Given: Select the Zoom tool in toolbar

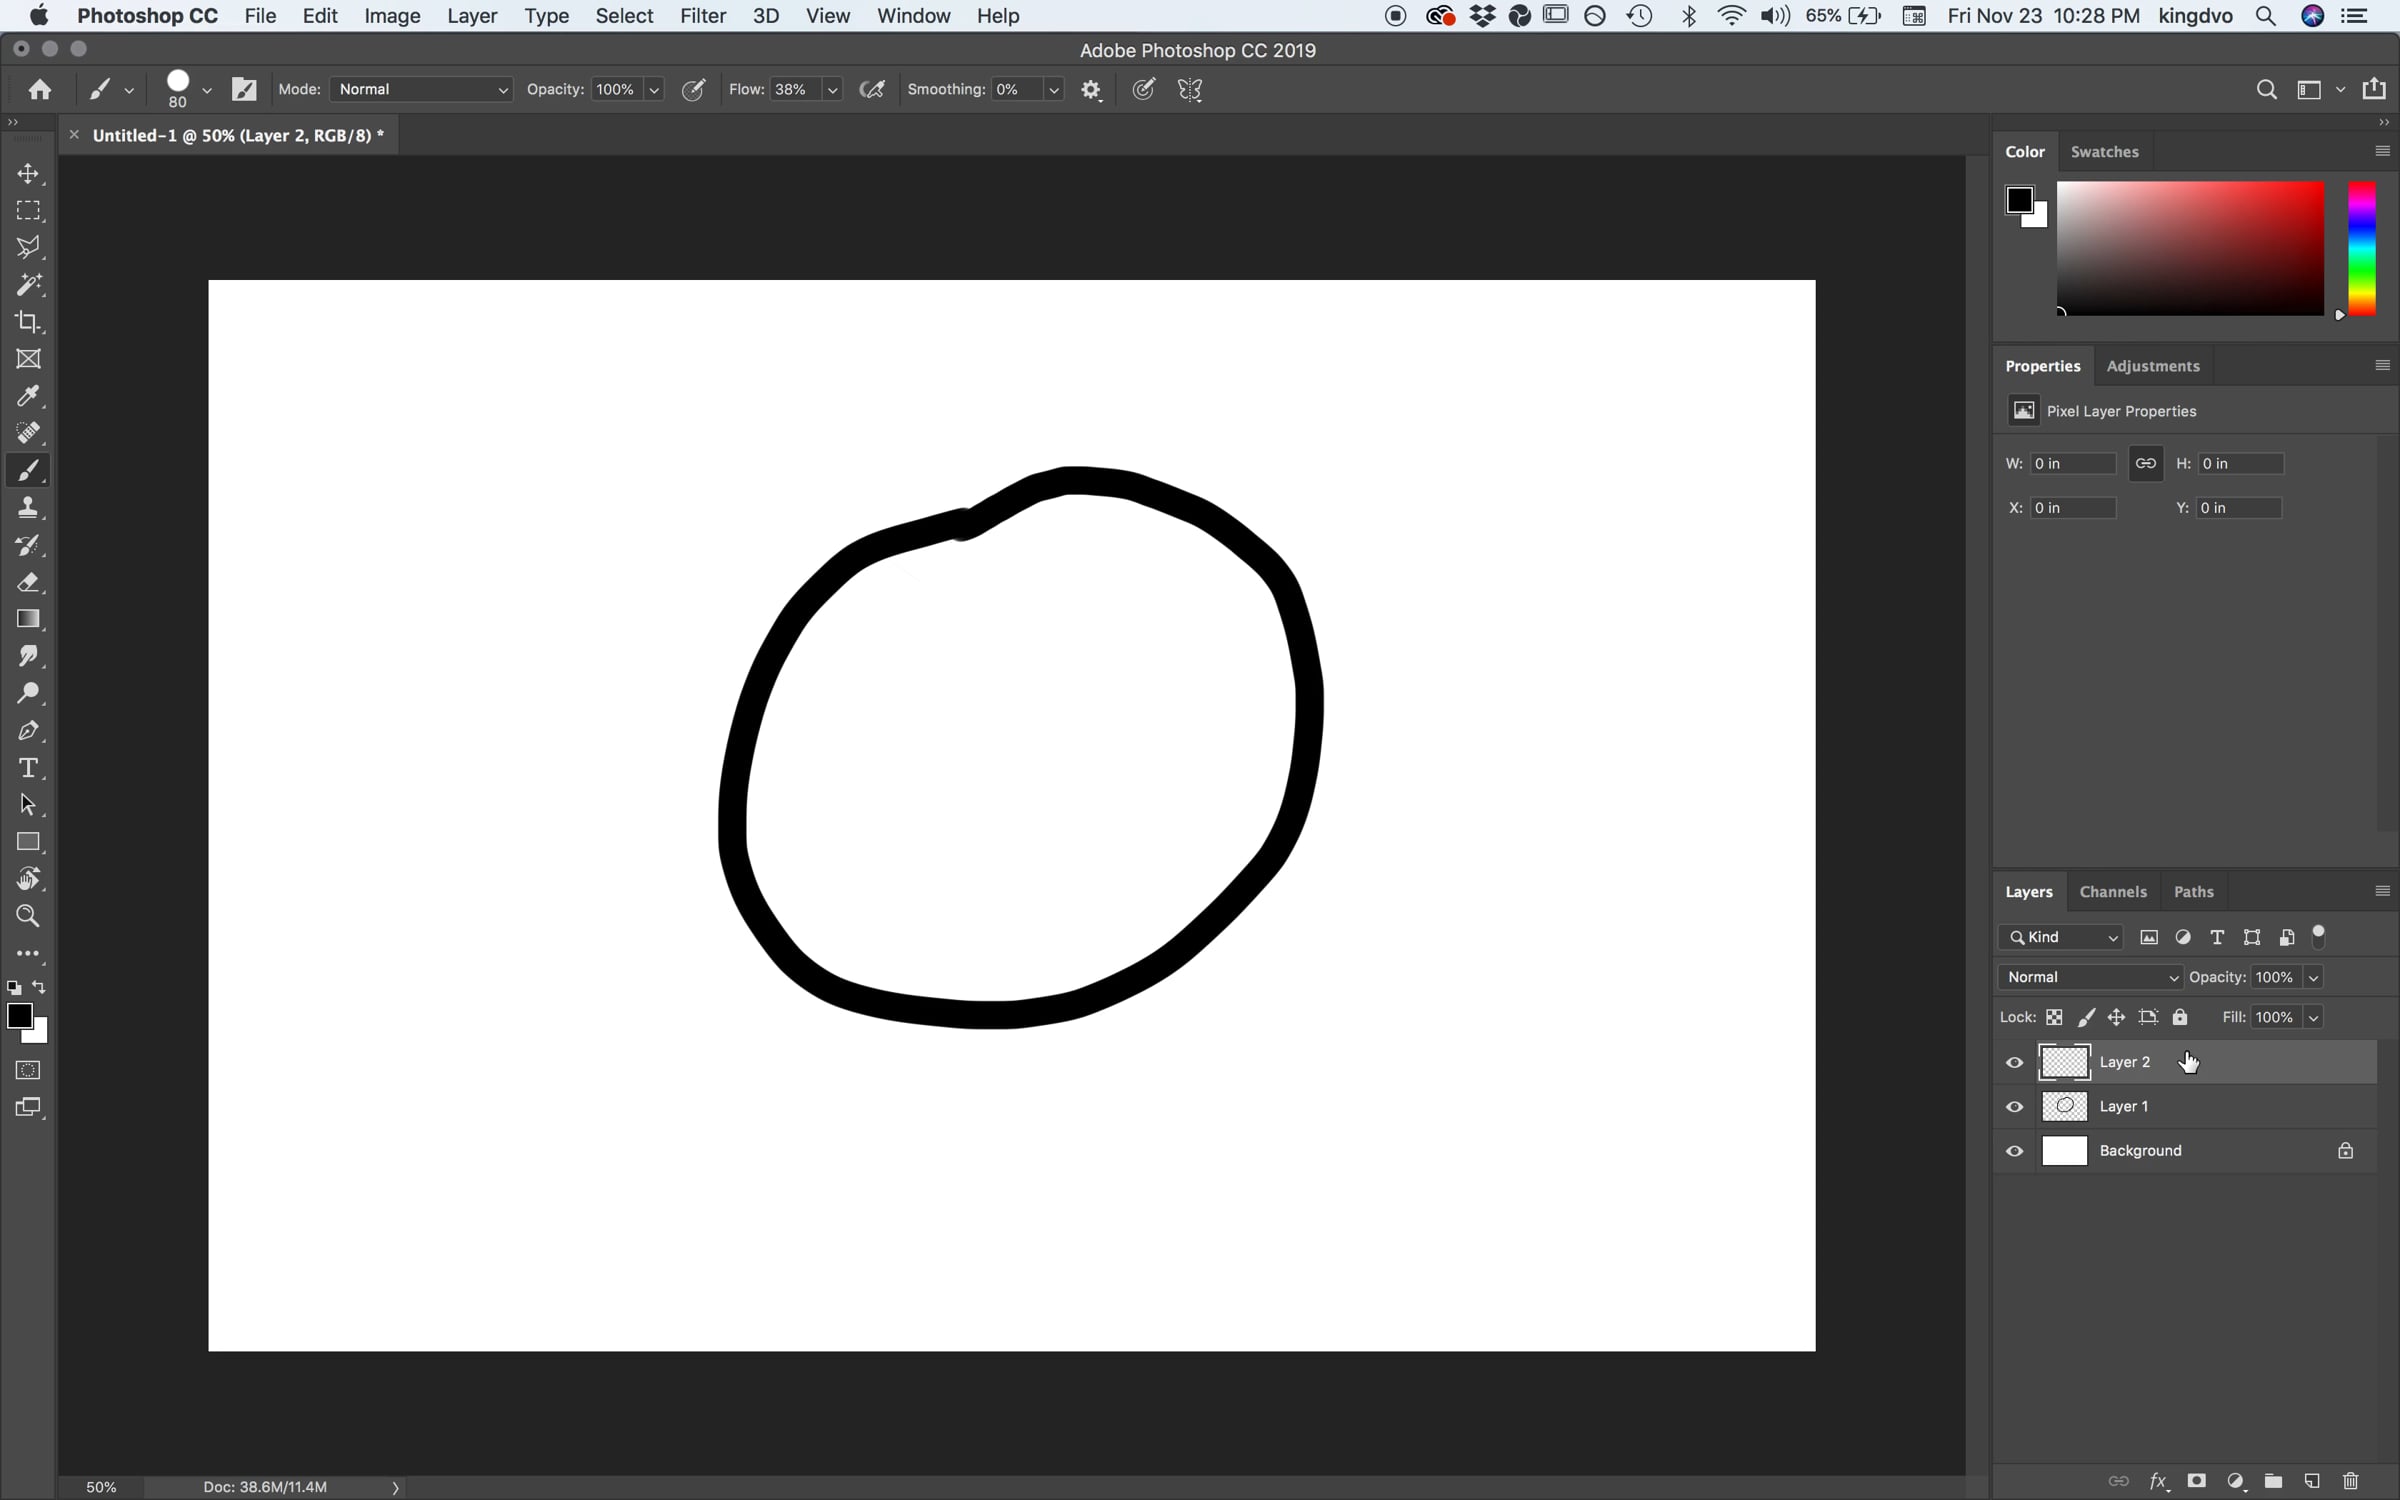Looking at the screenshot, I should pos(28,916).
